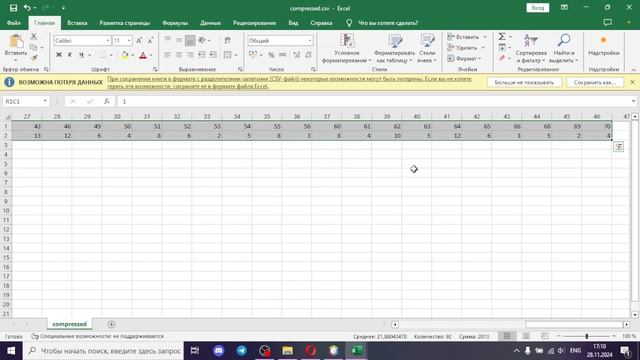Toggle bold formatting (Ж)
The height and width of the screenshot is (360, 640).
[59, 55]
